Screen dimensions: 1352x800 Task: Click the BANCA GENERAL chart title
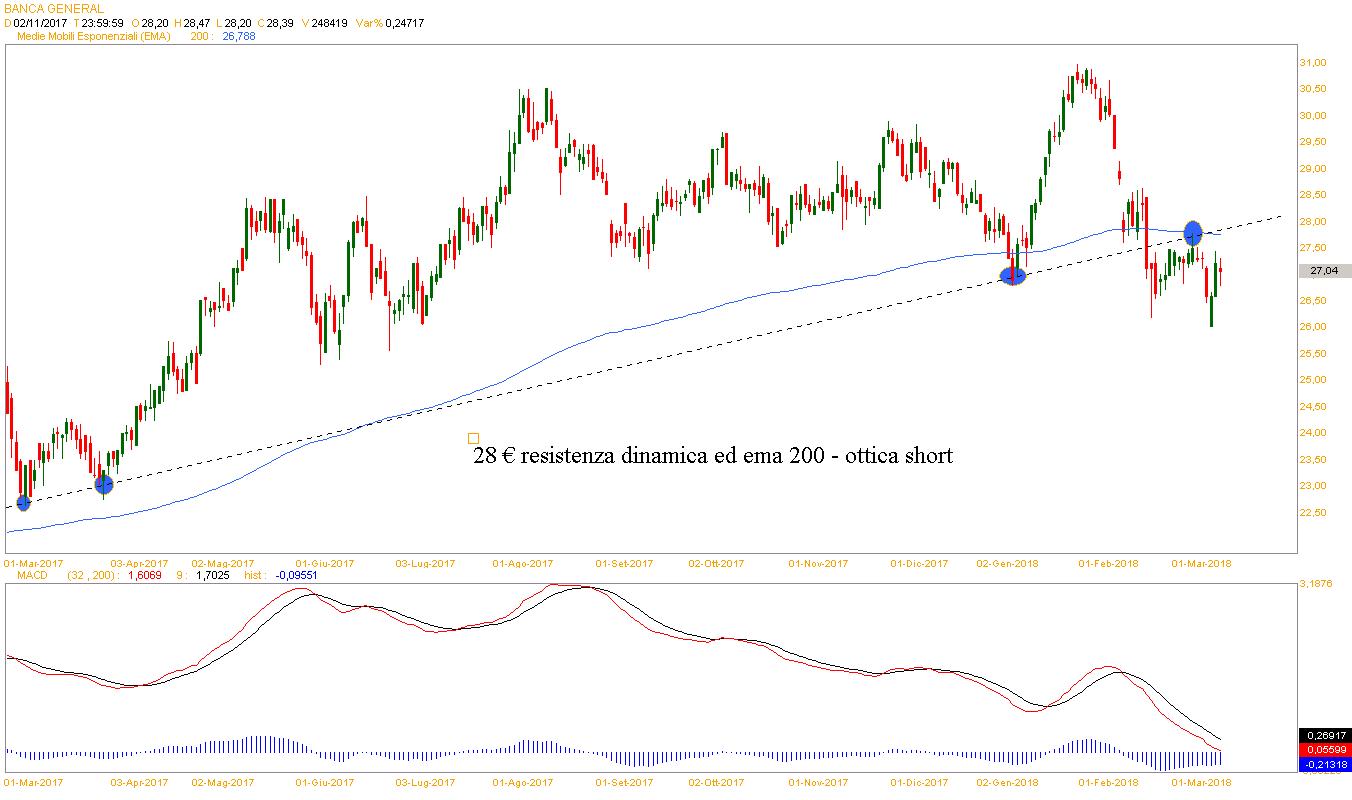pyautogui.click(x=54, y=9)
